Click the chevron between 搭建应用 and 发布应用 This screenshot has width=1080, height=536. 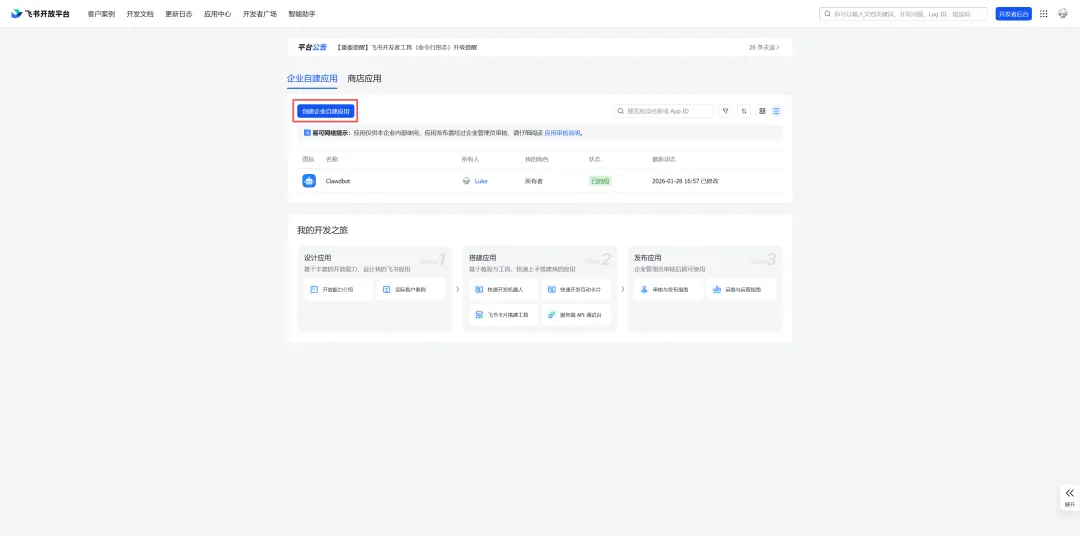(623, 289)
